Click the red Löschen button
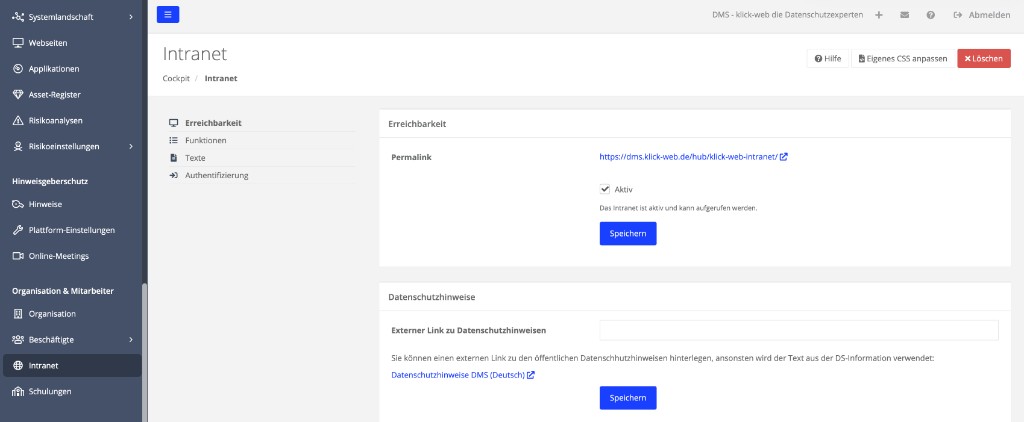Screen dimensions: 1024x422 pos(984,59)
